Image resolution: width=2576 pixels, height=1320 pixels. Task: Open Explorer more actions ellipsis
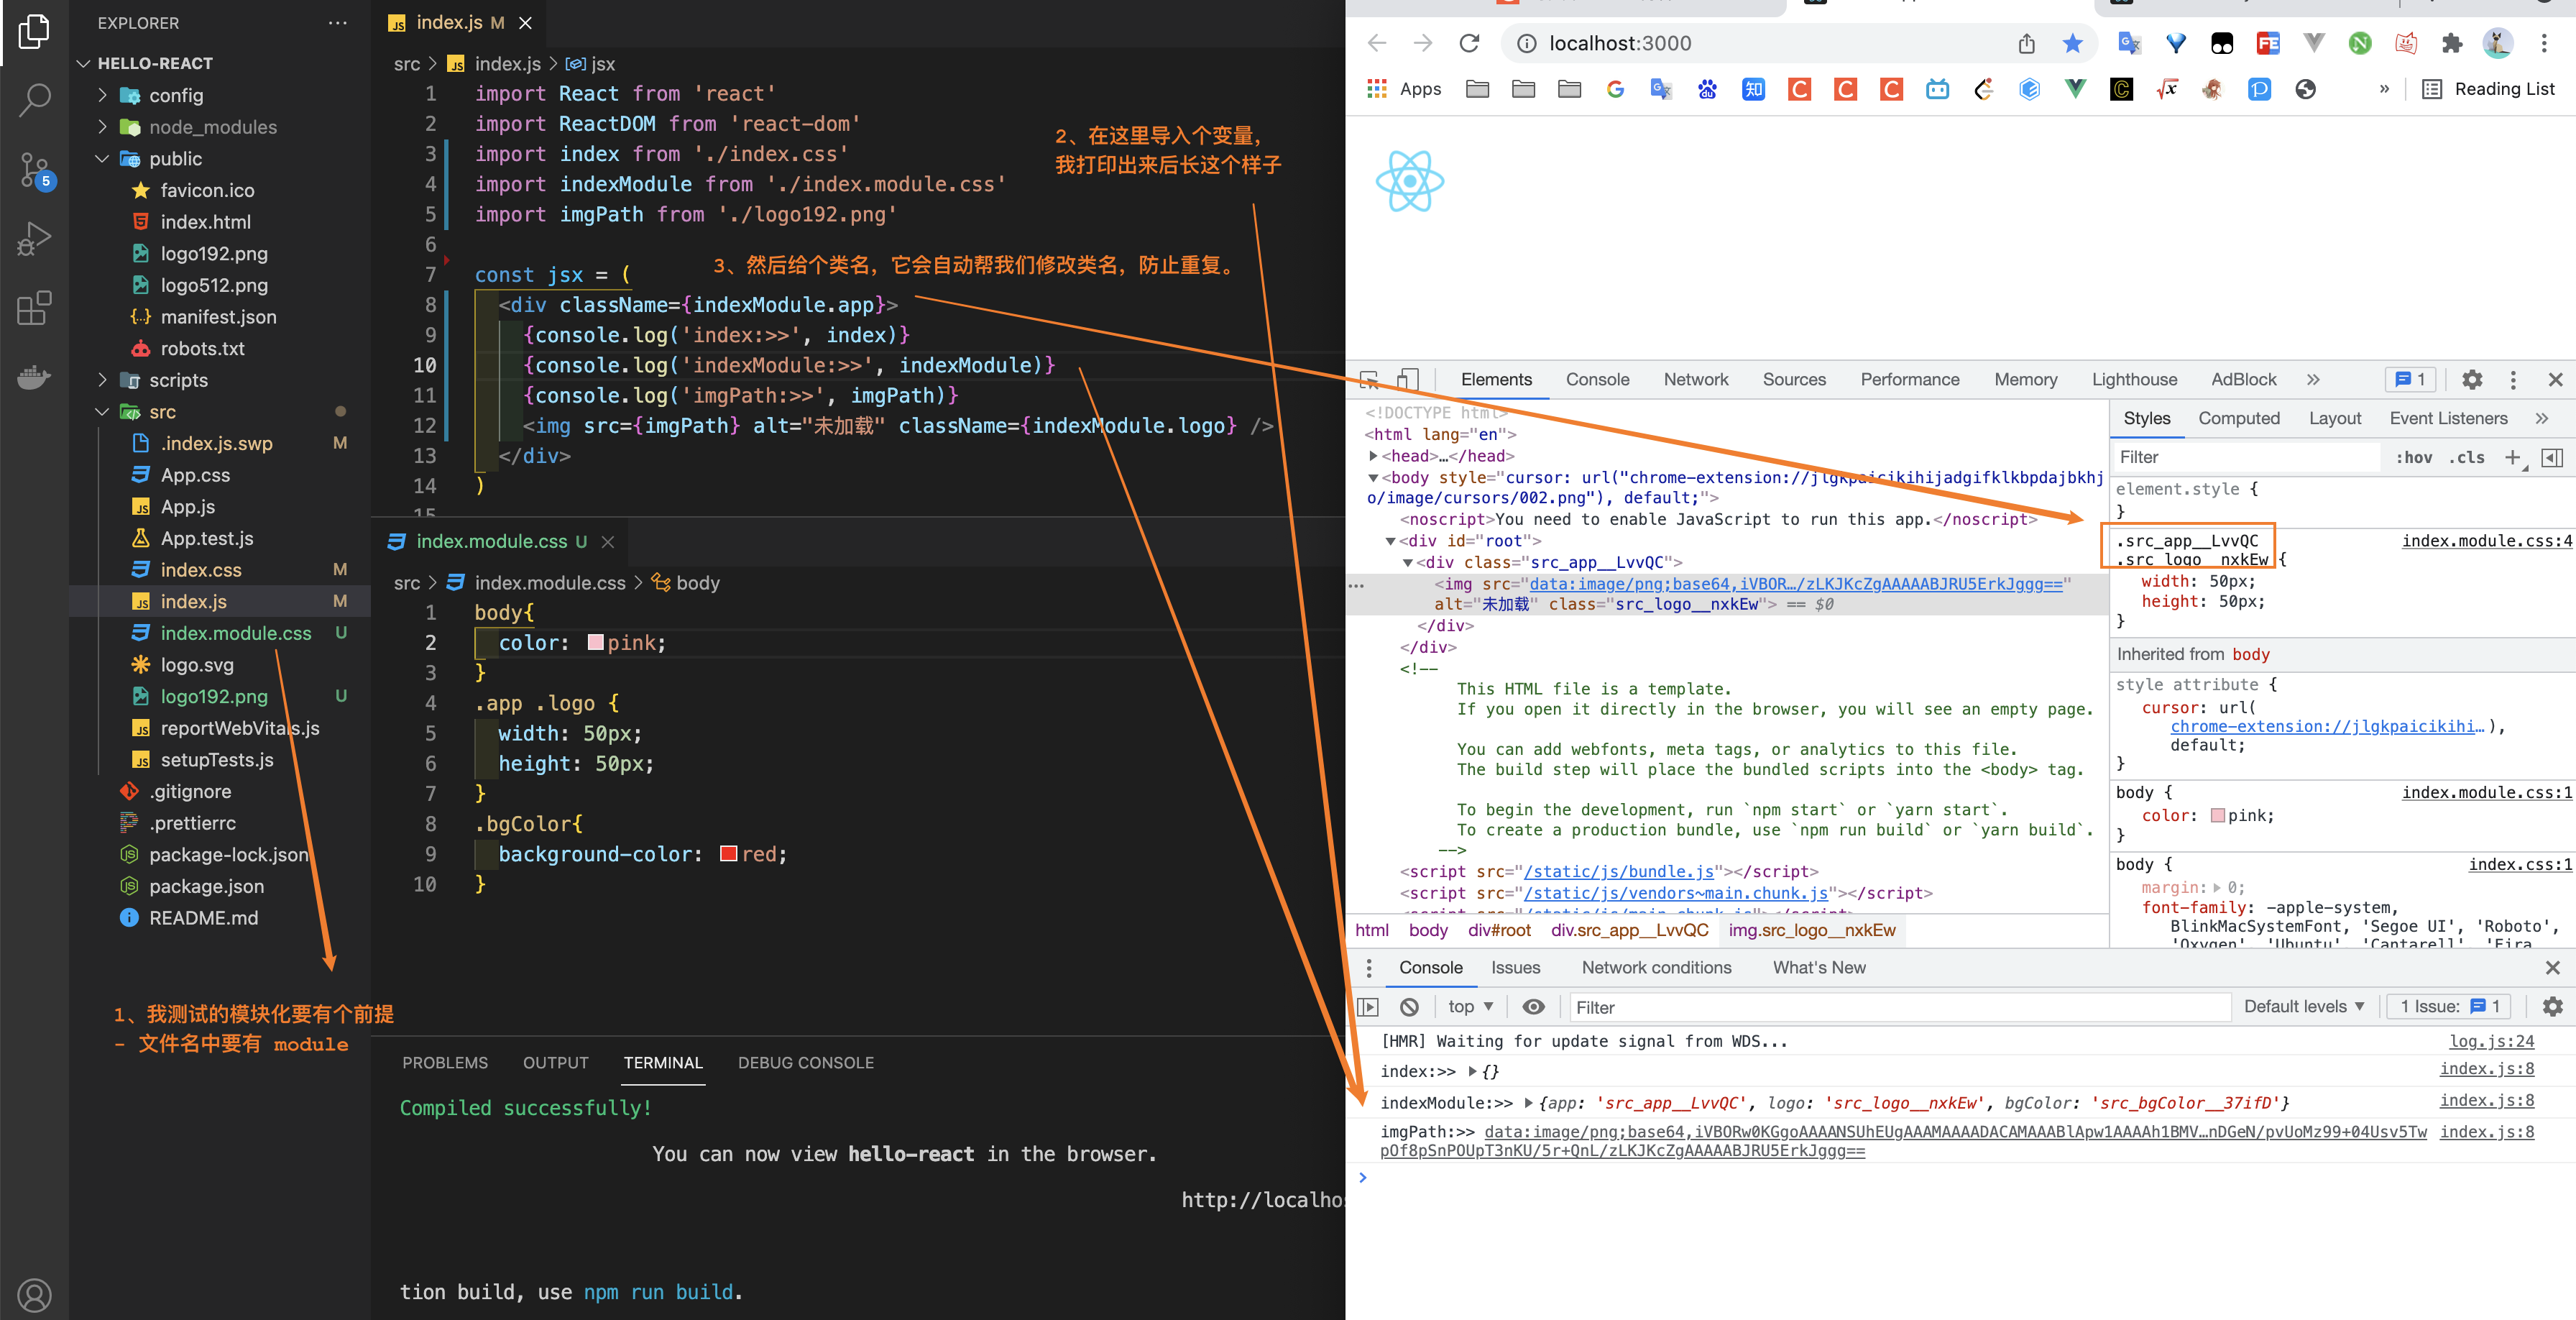click(338, 23)
